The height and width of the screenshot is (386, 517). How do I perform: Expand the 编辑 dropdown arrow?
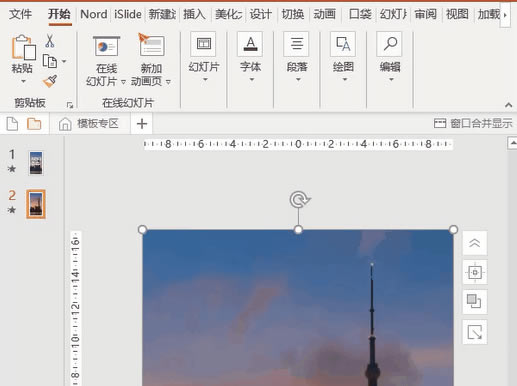[x=391, y=80]
